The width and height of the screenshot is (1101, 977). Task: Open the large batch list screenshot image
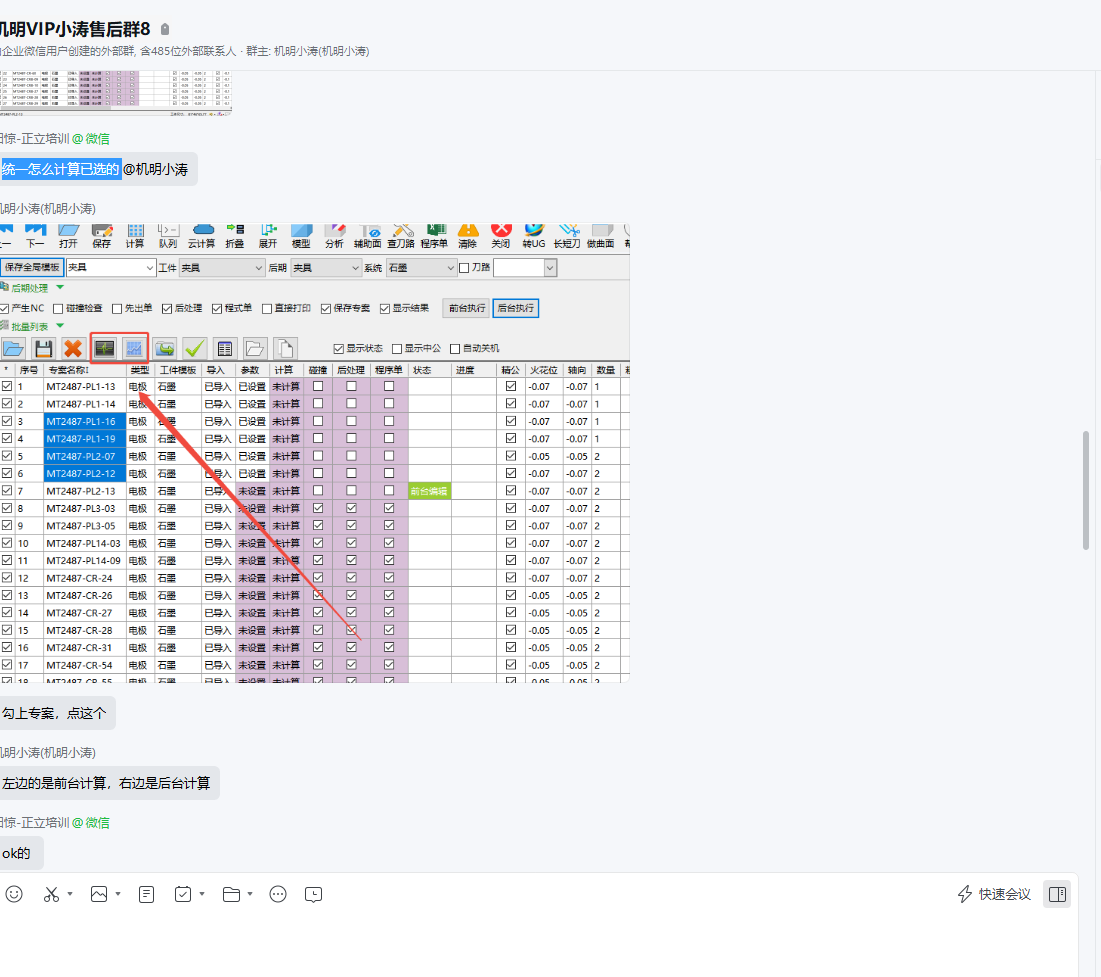click(315, 453)
